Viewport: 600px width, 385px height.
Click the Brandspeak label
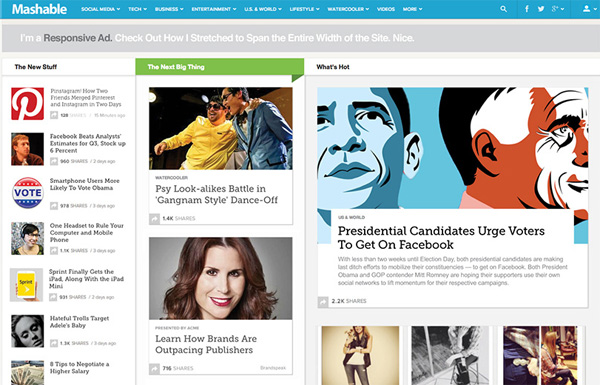273,368
